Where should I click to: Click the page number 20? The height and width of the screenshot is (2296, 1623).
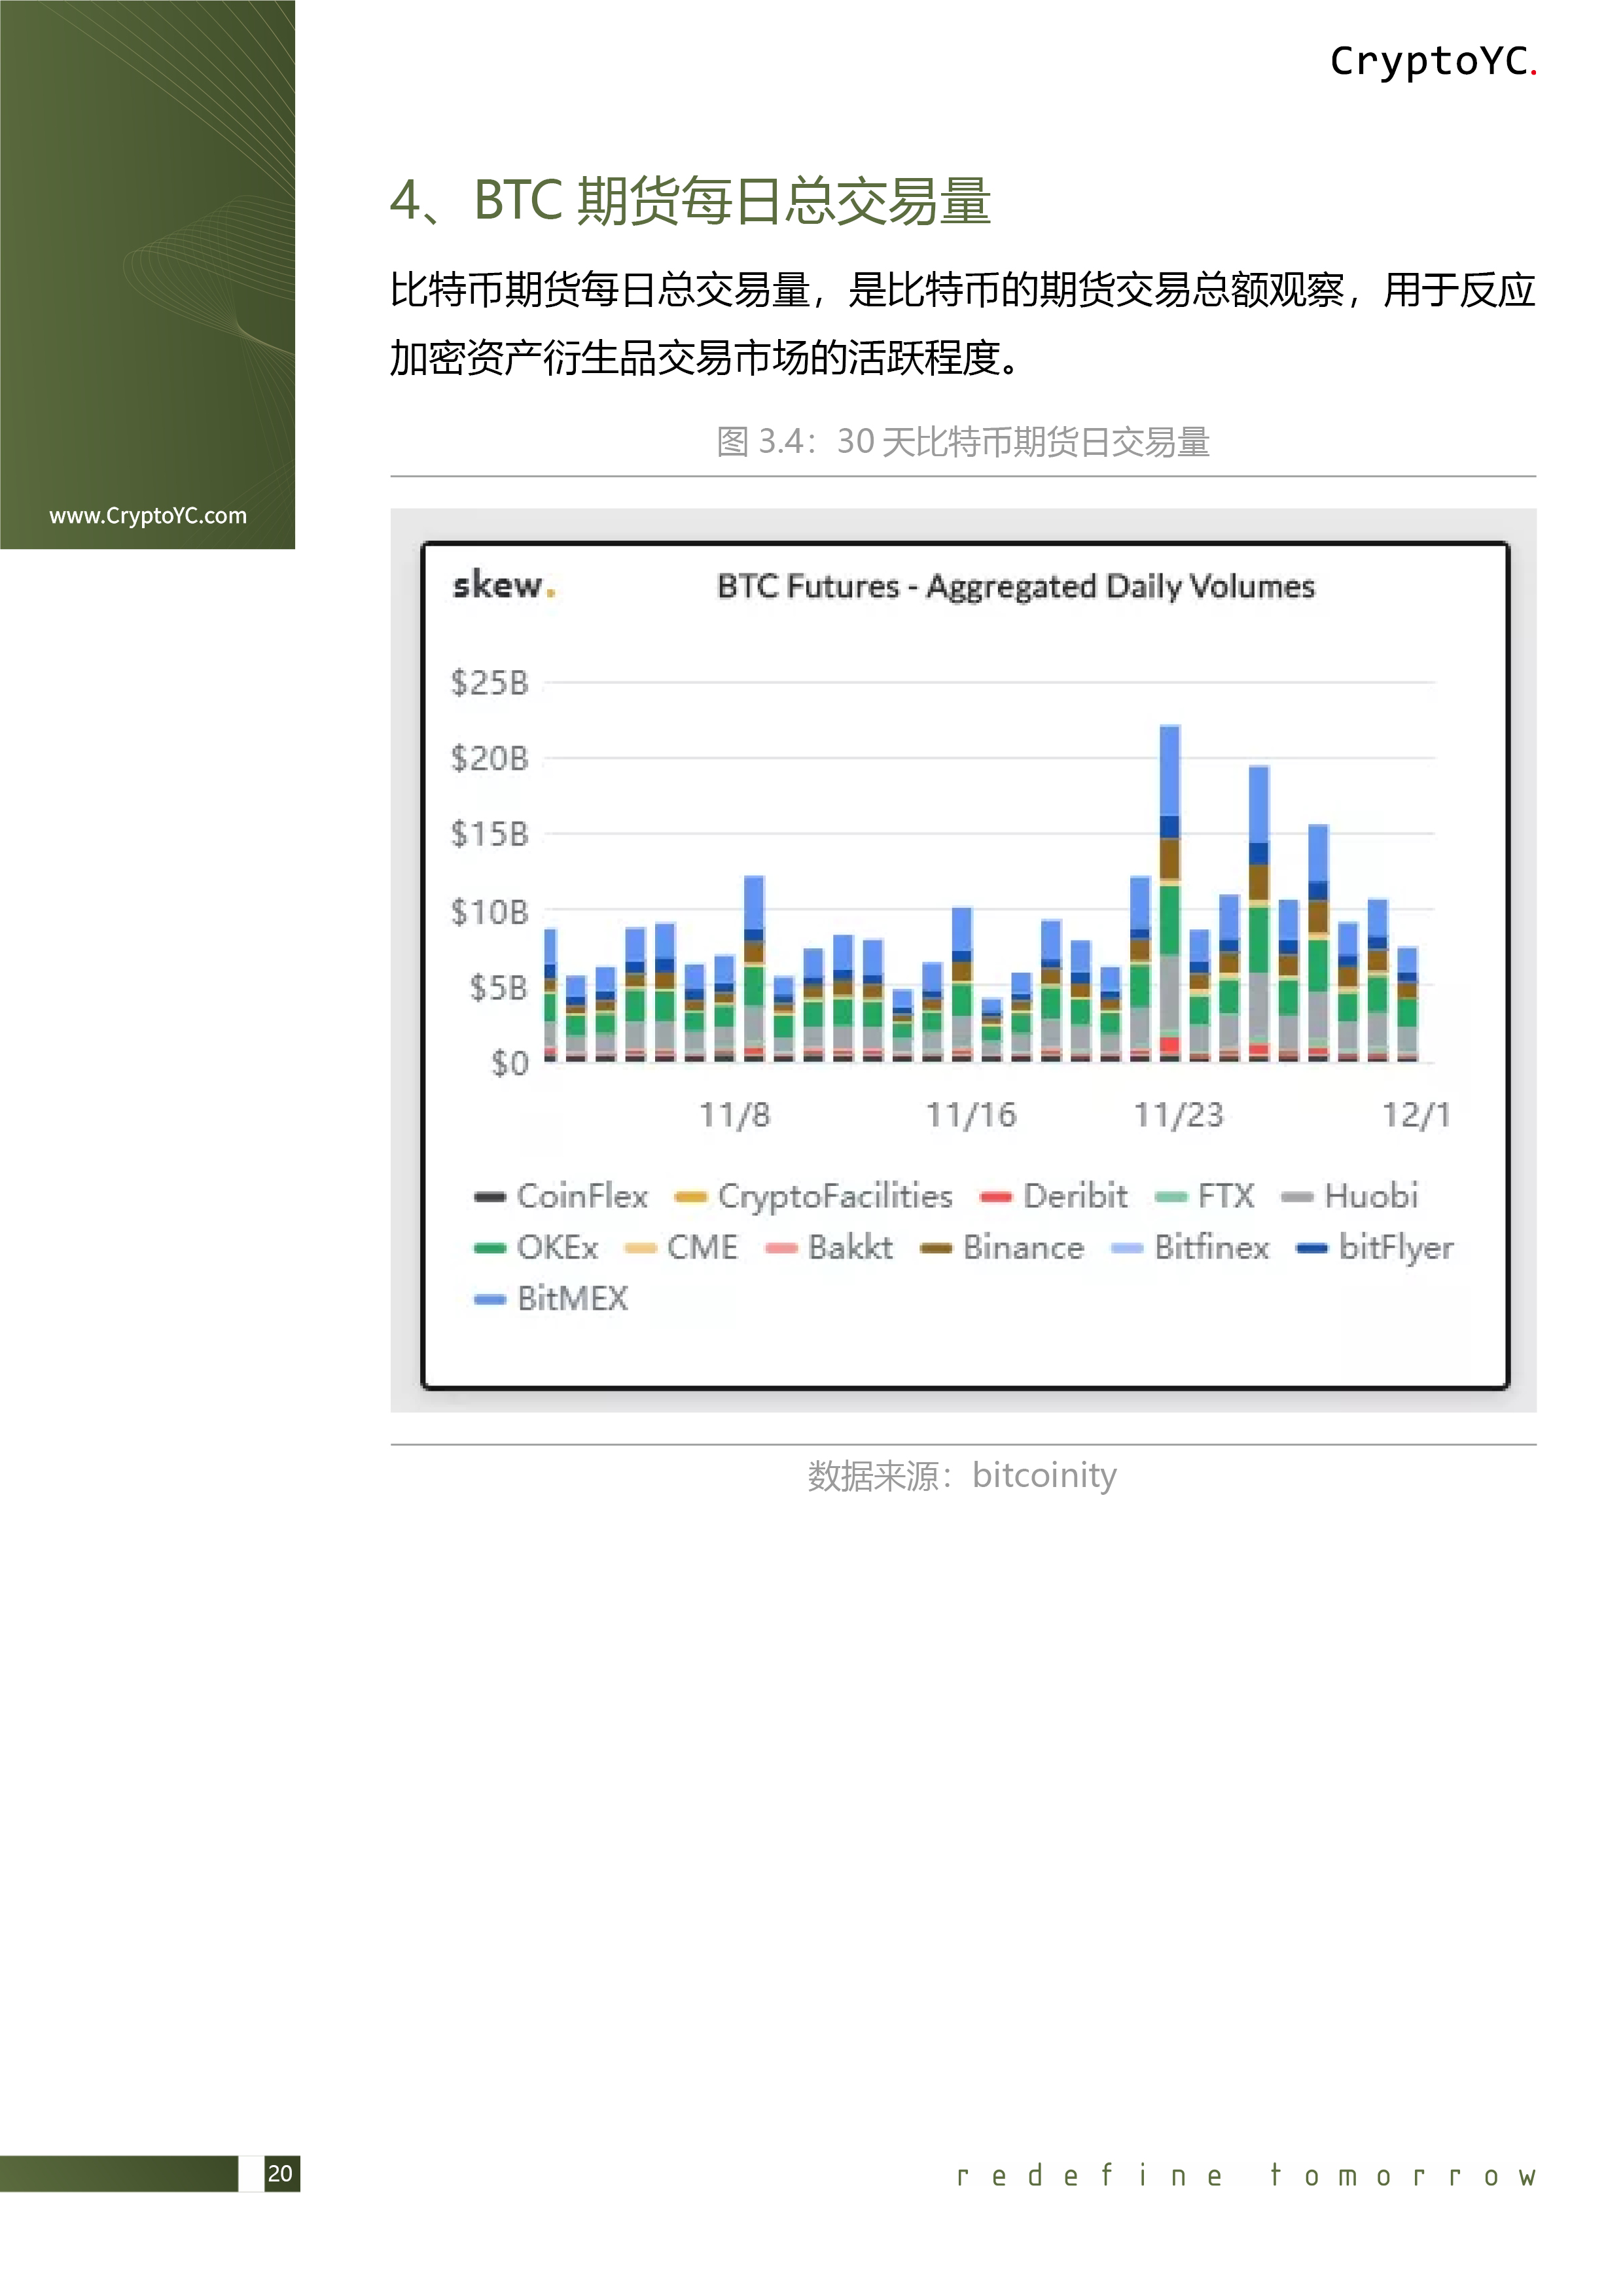pyautogui.click(x=280, y=2173)
